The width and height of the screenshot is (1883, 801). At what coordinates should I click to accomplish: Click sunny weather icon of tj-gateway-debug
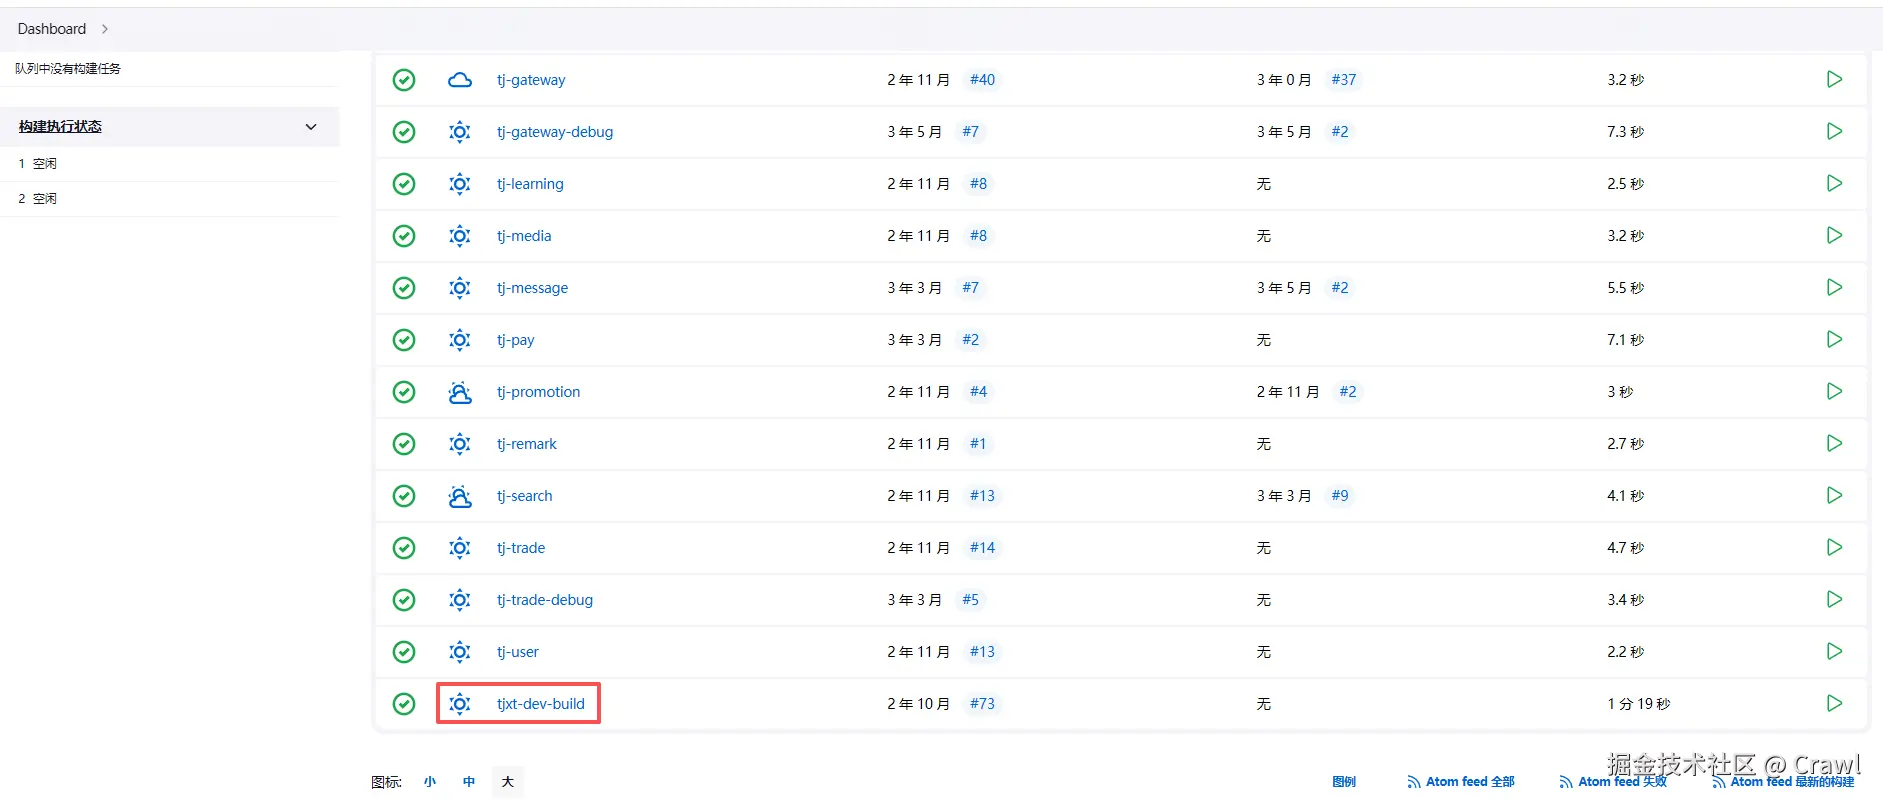460,132
